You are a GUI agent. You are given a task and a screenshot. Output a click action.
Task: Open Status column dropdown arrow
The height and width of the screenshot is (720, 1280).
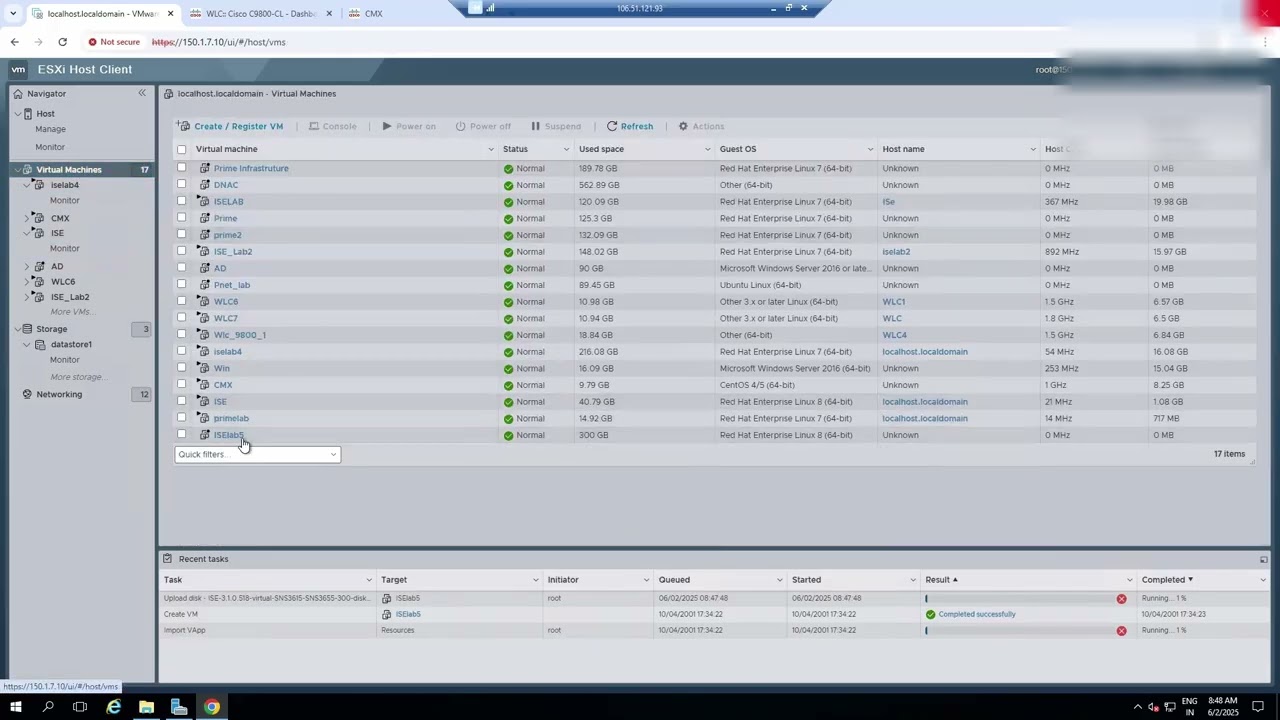click(566, 149)
